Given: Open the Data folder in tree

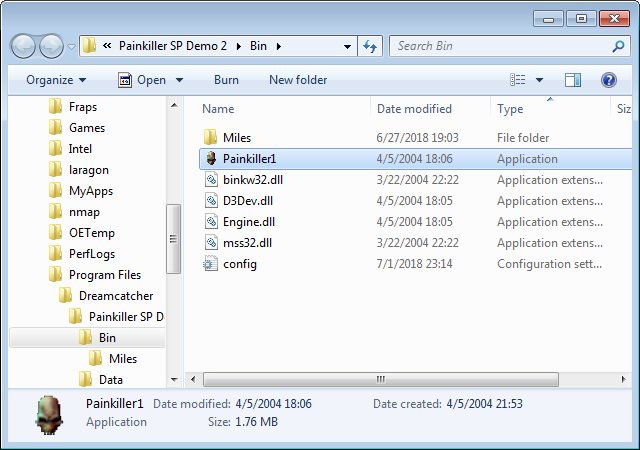Looking at the screenshot, I should coord(111,380).
